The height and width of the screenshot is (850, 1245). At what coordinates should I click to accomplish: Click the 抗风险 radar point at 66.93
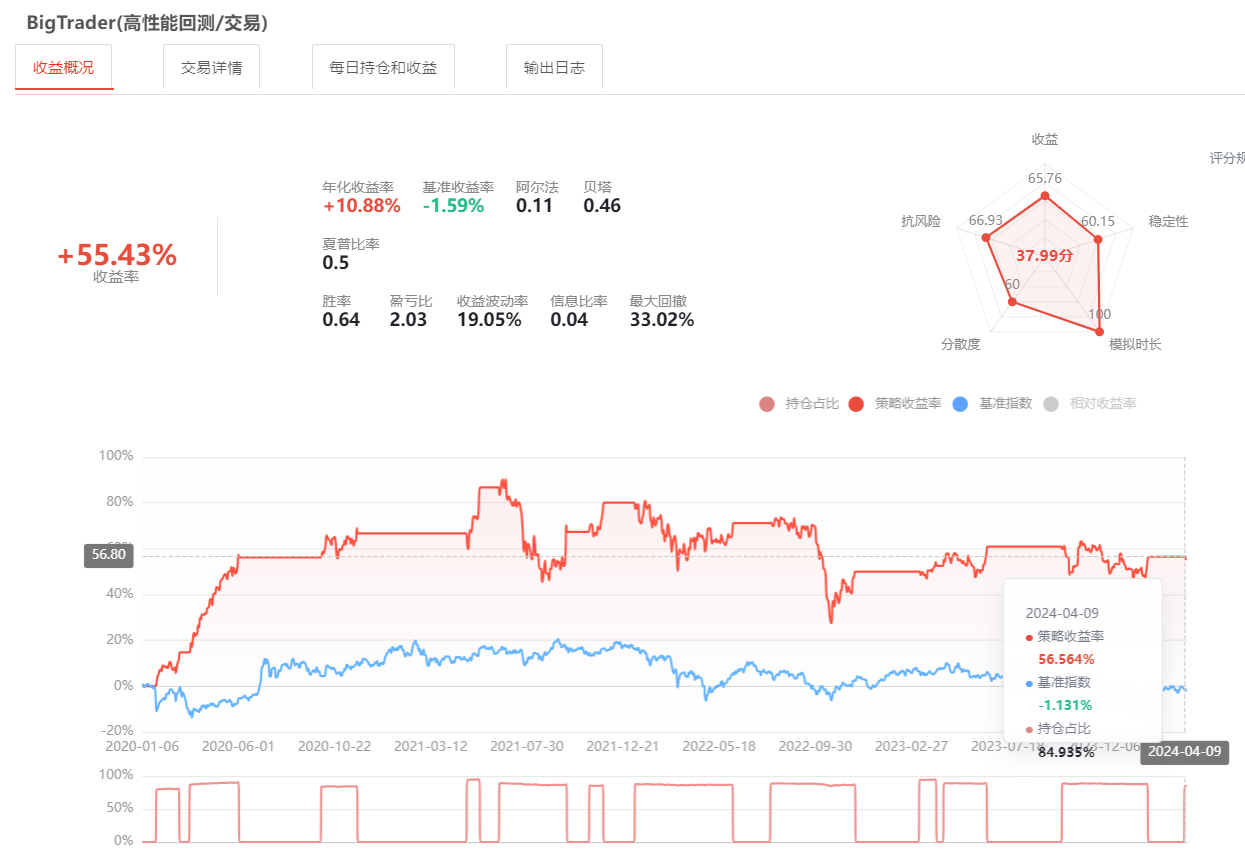986,238
